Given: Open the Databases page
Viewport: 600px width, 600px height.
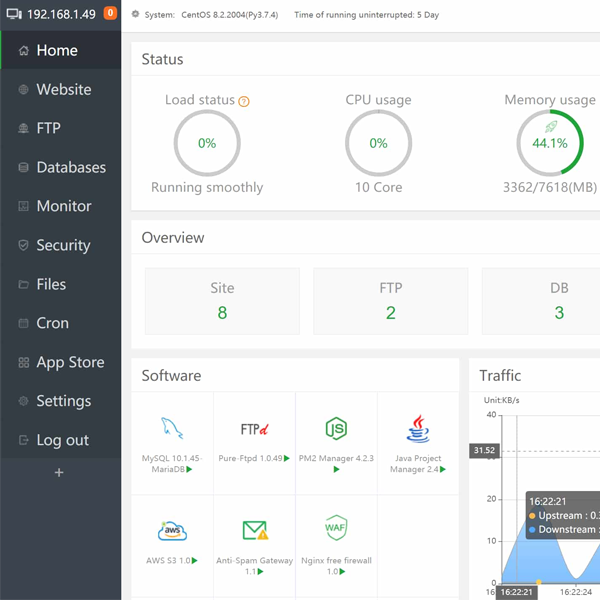Looking at the screenshot, I should [x=60, y=167].
